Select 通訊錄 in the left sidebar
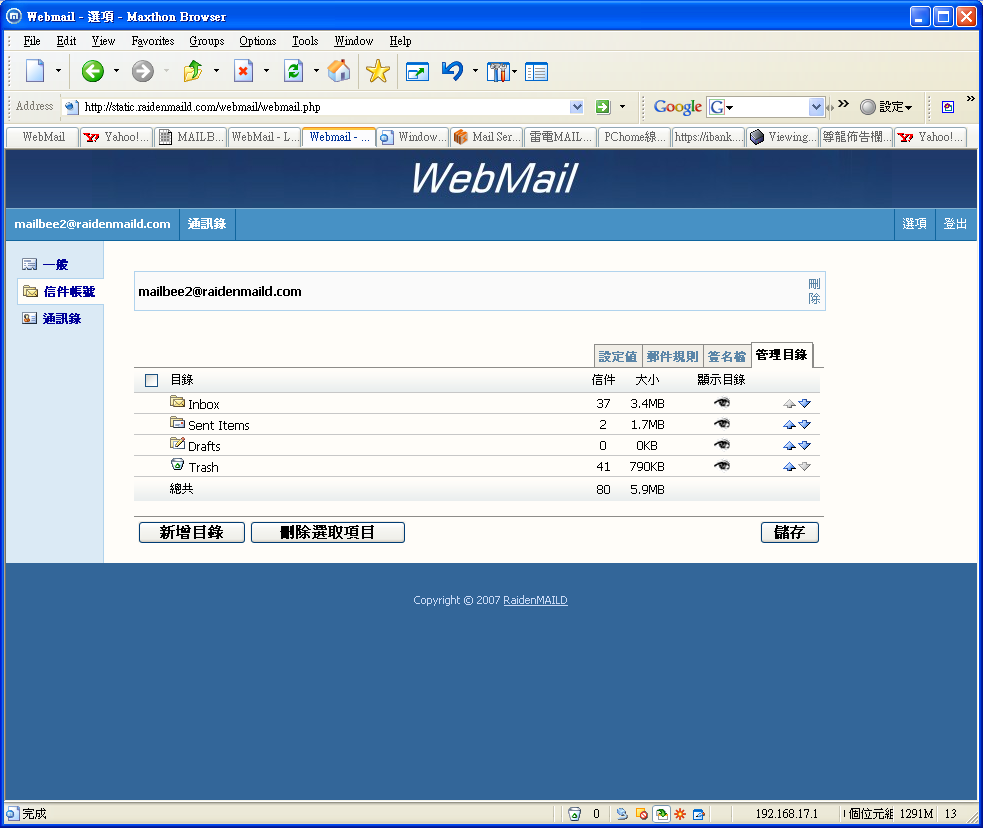The height and width of the screenshot is (828, 983). (61, 319)
